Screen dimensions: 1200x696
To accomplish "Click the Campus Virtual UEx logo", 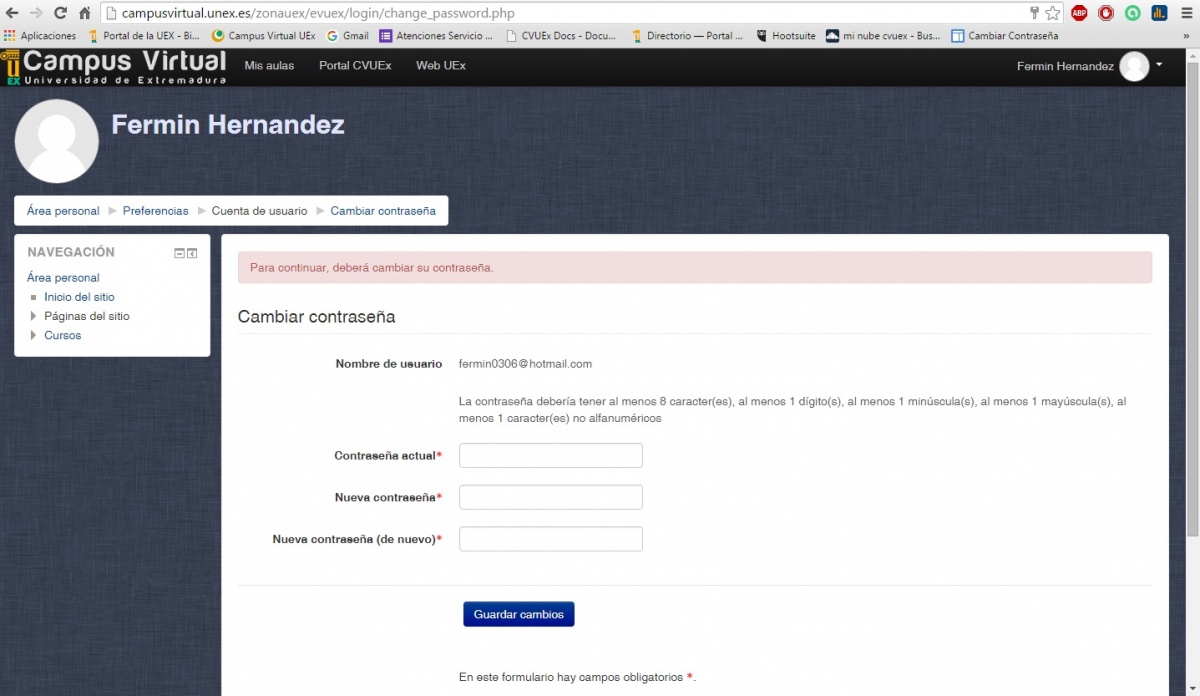I will coord(113,66).
